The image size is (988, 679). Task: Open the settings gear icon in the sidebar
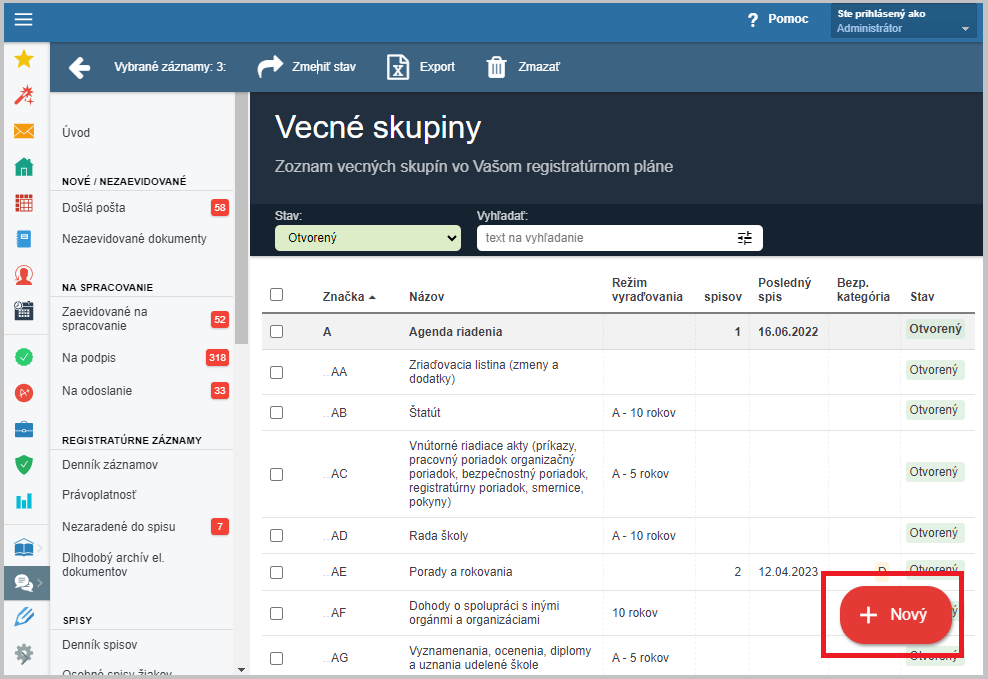tap(24, 654)
